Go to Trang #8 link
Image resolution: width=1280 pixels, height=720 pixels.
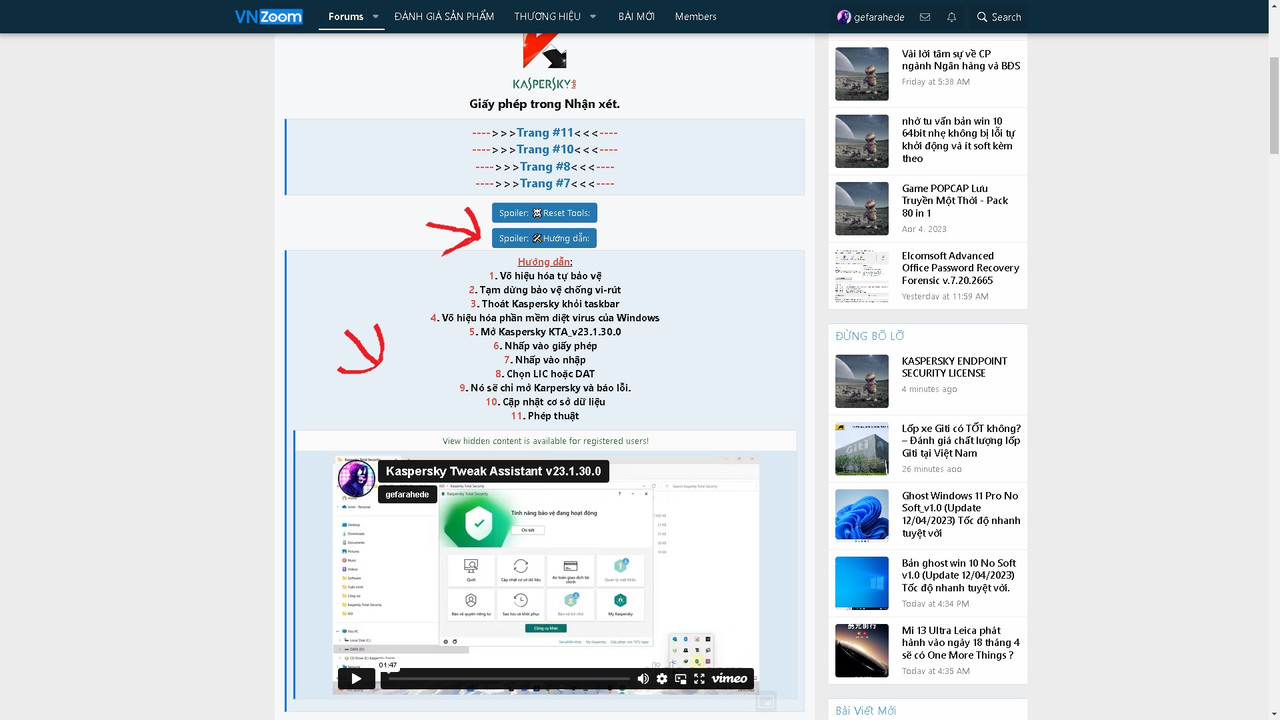pyautogui.click(x=545, y=167)
